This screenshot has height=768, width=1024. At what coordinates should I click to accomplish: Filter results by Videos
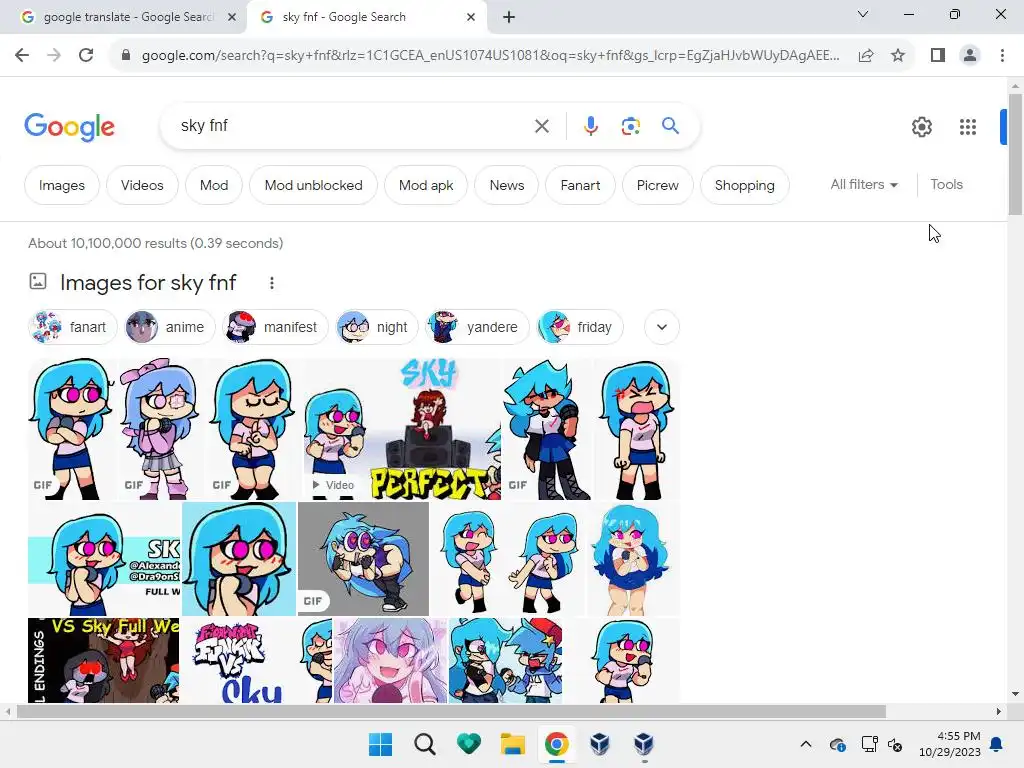click(142, 185)
